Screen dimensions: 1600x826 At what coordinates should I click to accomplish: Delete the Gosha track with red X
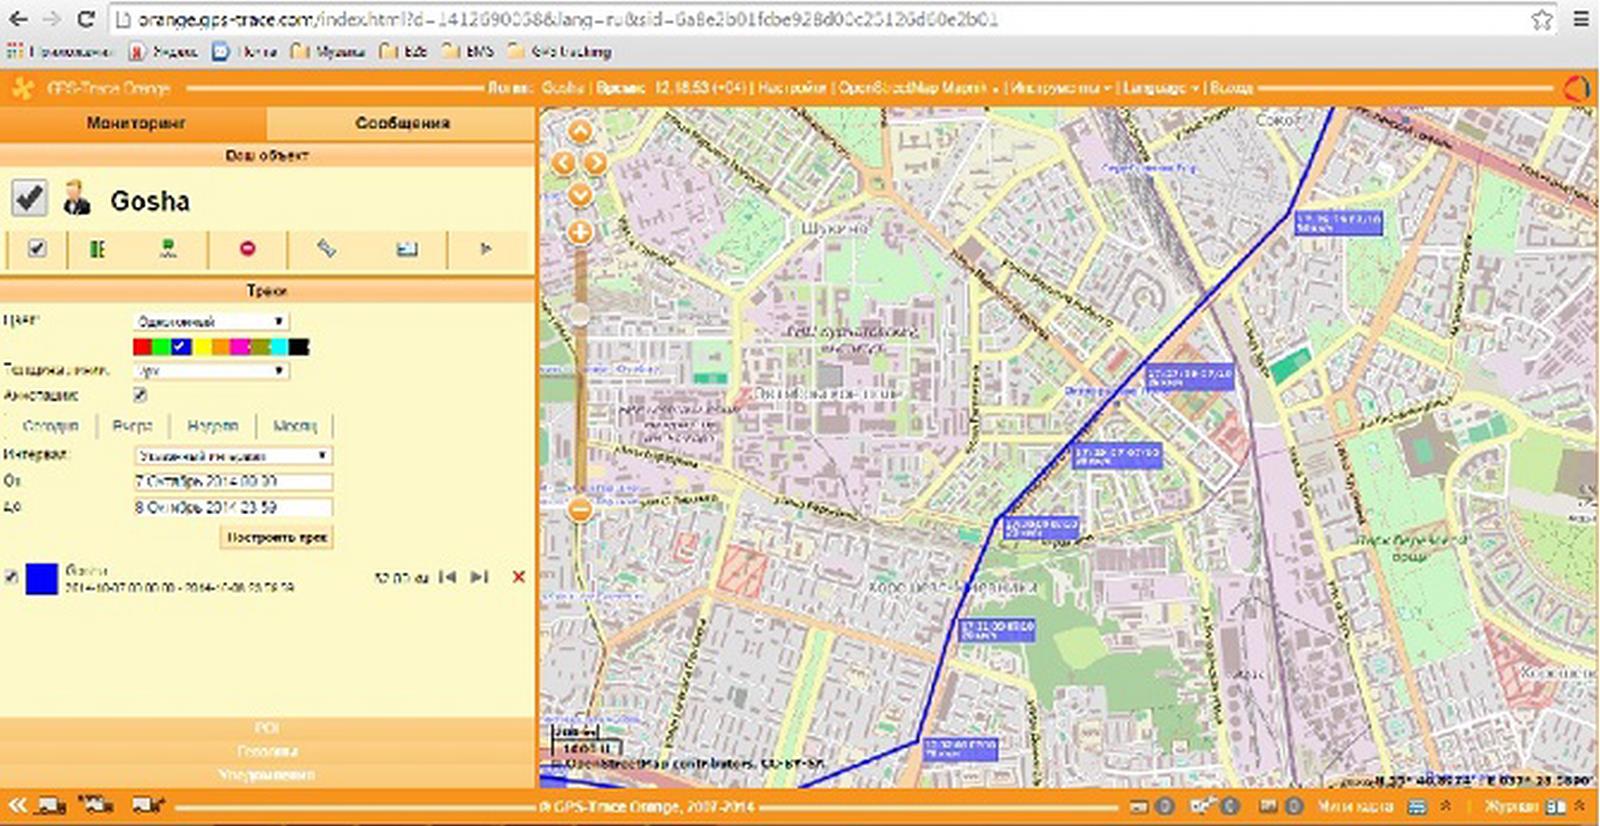(x=518, y=577)
